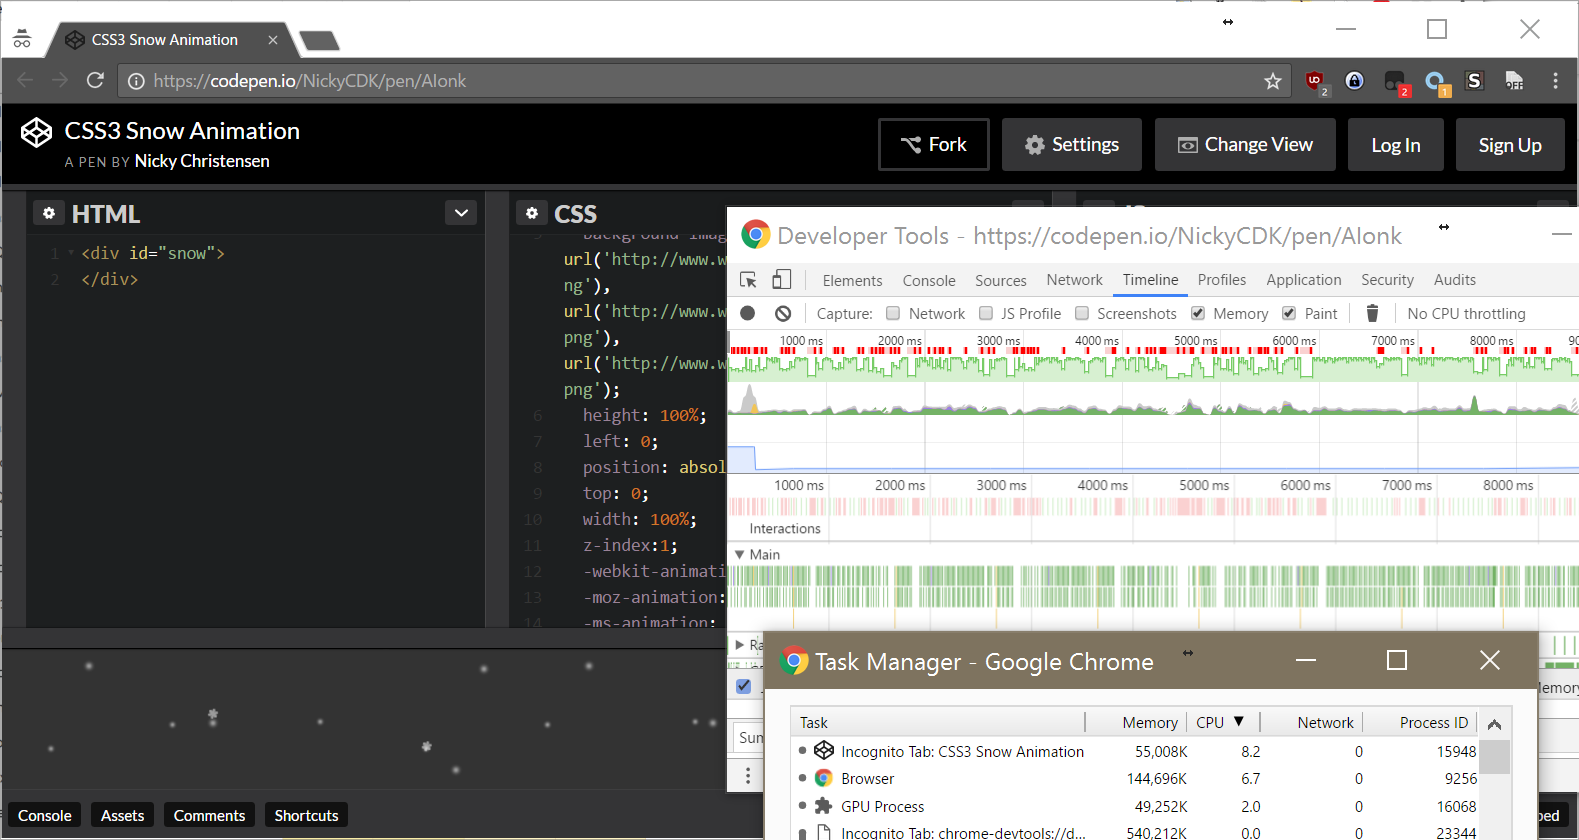Screen dimensions: 1579x840
Task: Open the Chrome three-dot menu
Action: pyautogui.click(x=1555, y=81)
